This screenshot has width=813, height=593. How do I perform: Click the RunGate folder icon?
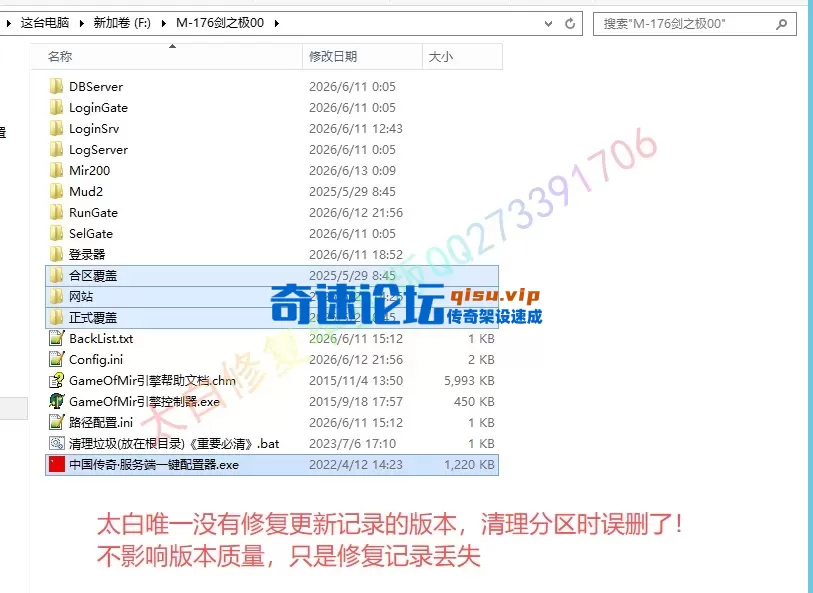point(57,212)
